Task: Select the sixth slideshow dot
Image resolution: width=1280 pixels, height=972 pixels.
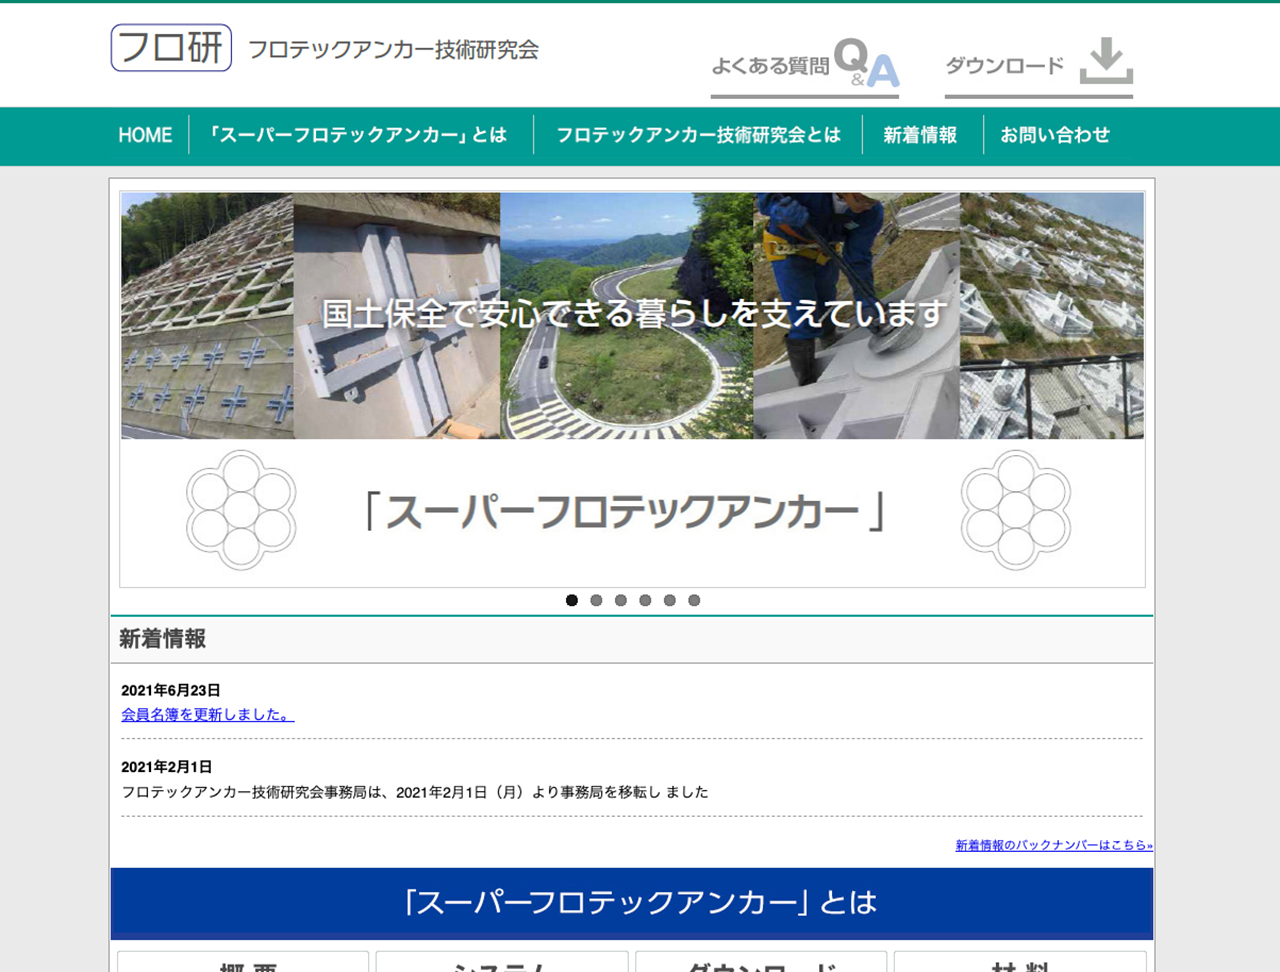Action: 694,600
